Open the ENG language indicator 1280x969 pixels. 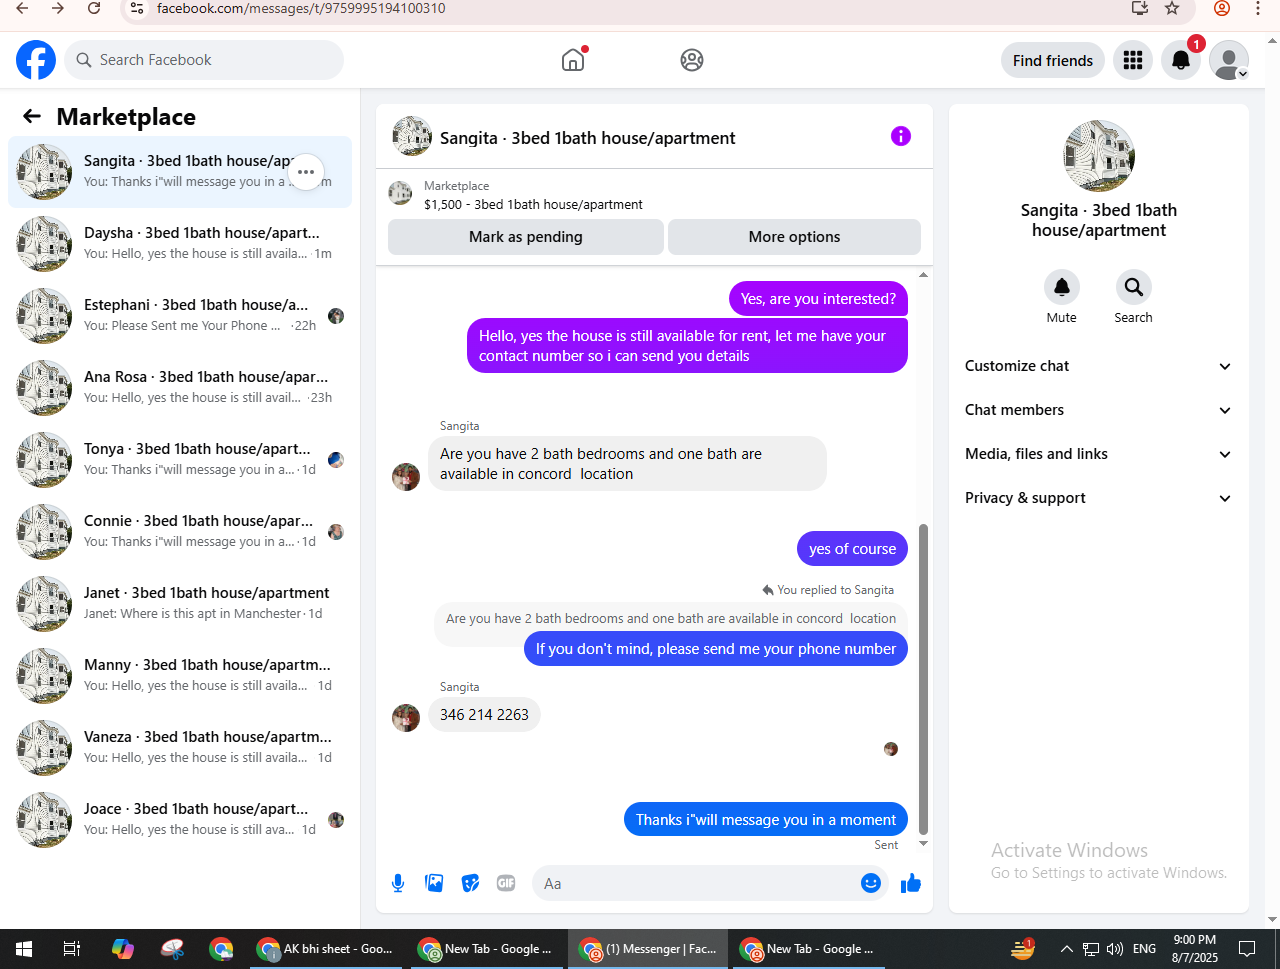1145,949
